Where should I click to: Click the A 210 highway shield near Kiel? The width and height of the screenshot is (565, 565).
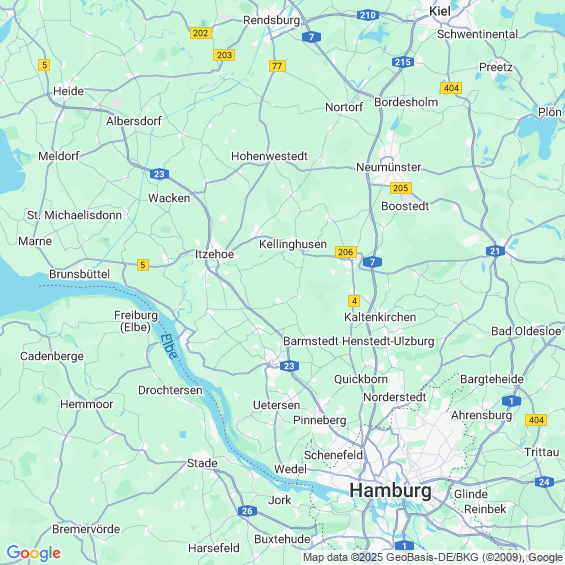pos(368,15)
